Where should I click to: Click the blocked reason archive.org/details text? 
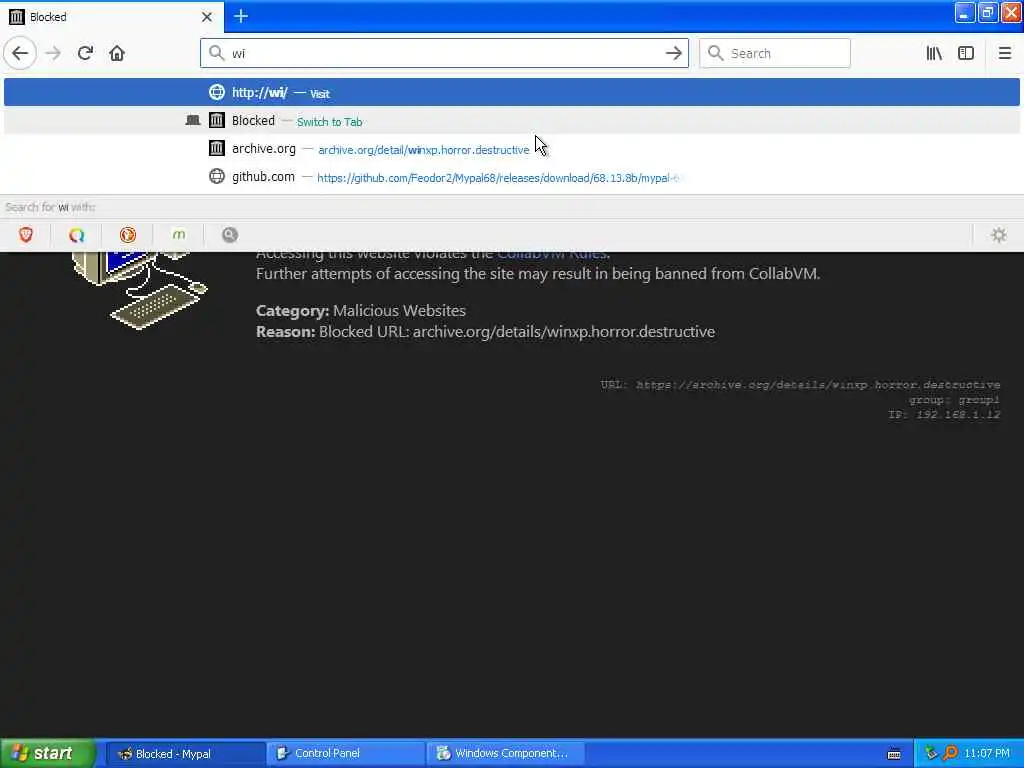[485, 332]
